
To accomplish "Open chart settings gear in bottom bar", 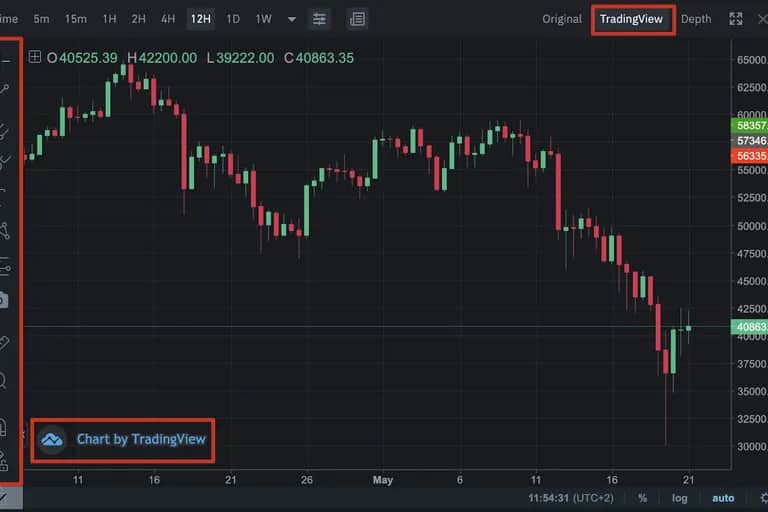I will tap(763, 498).
